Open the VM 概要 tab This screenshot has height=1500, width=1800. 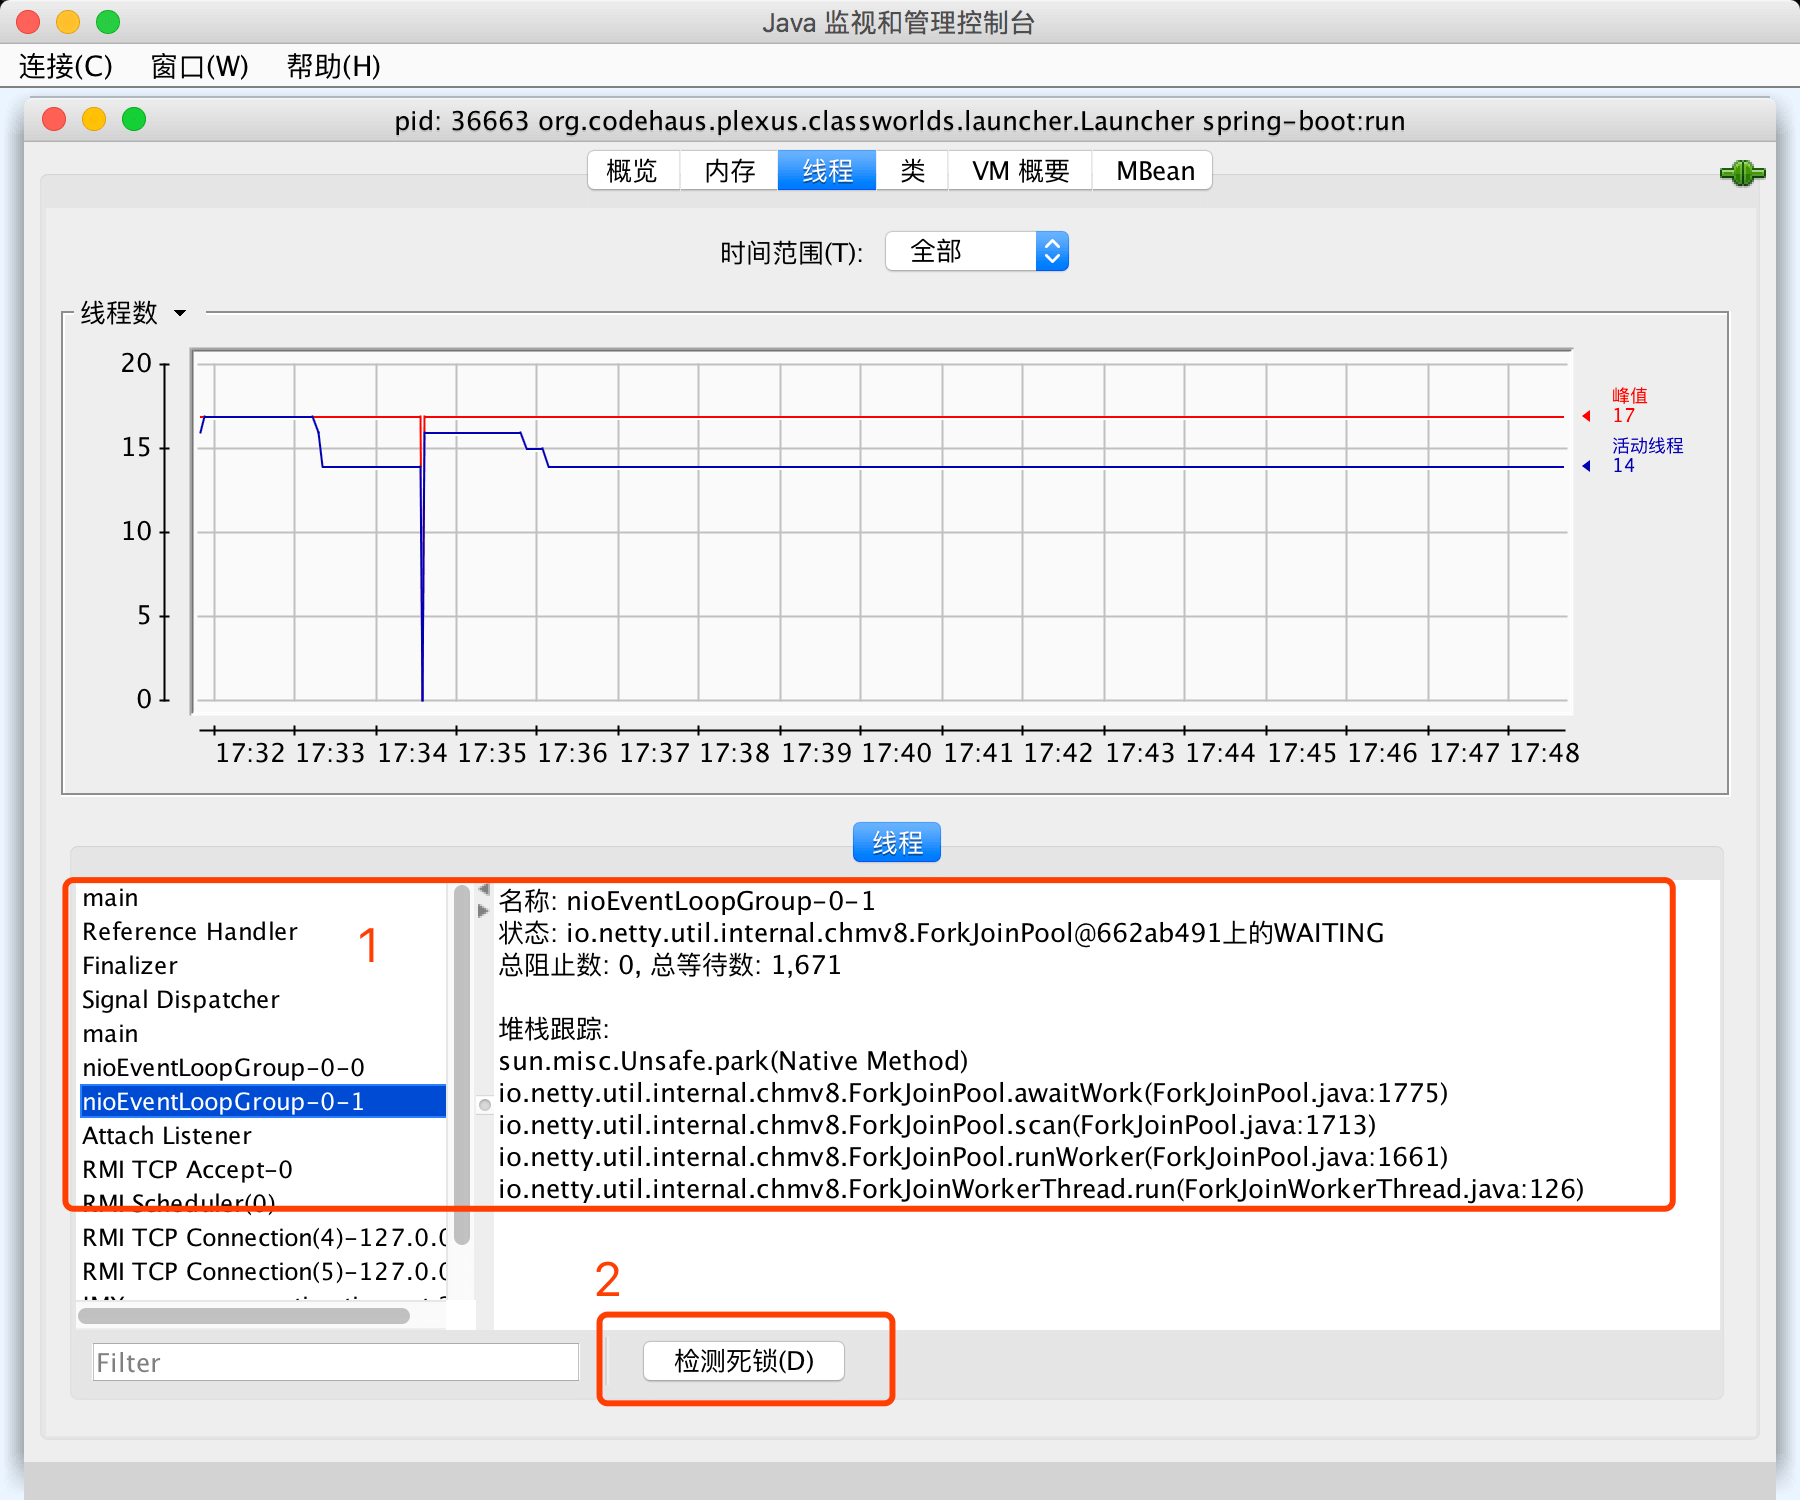tap(1020, 171)
